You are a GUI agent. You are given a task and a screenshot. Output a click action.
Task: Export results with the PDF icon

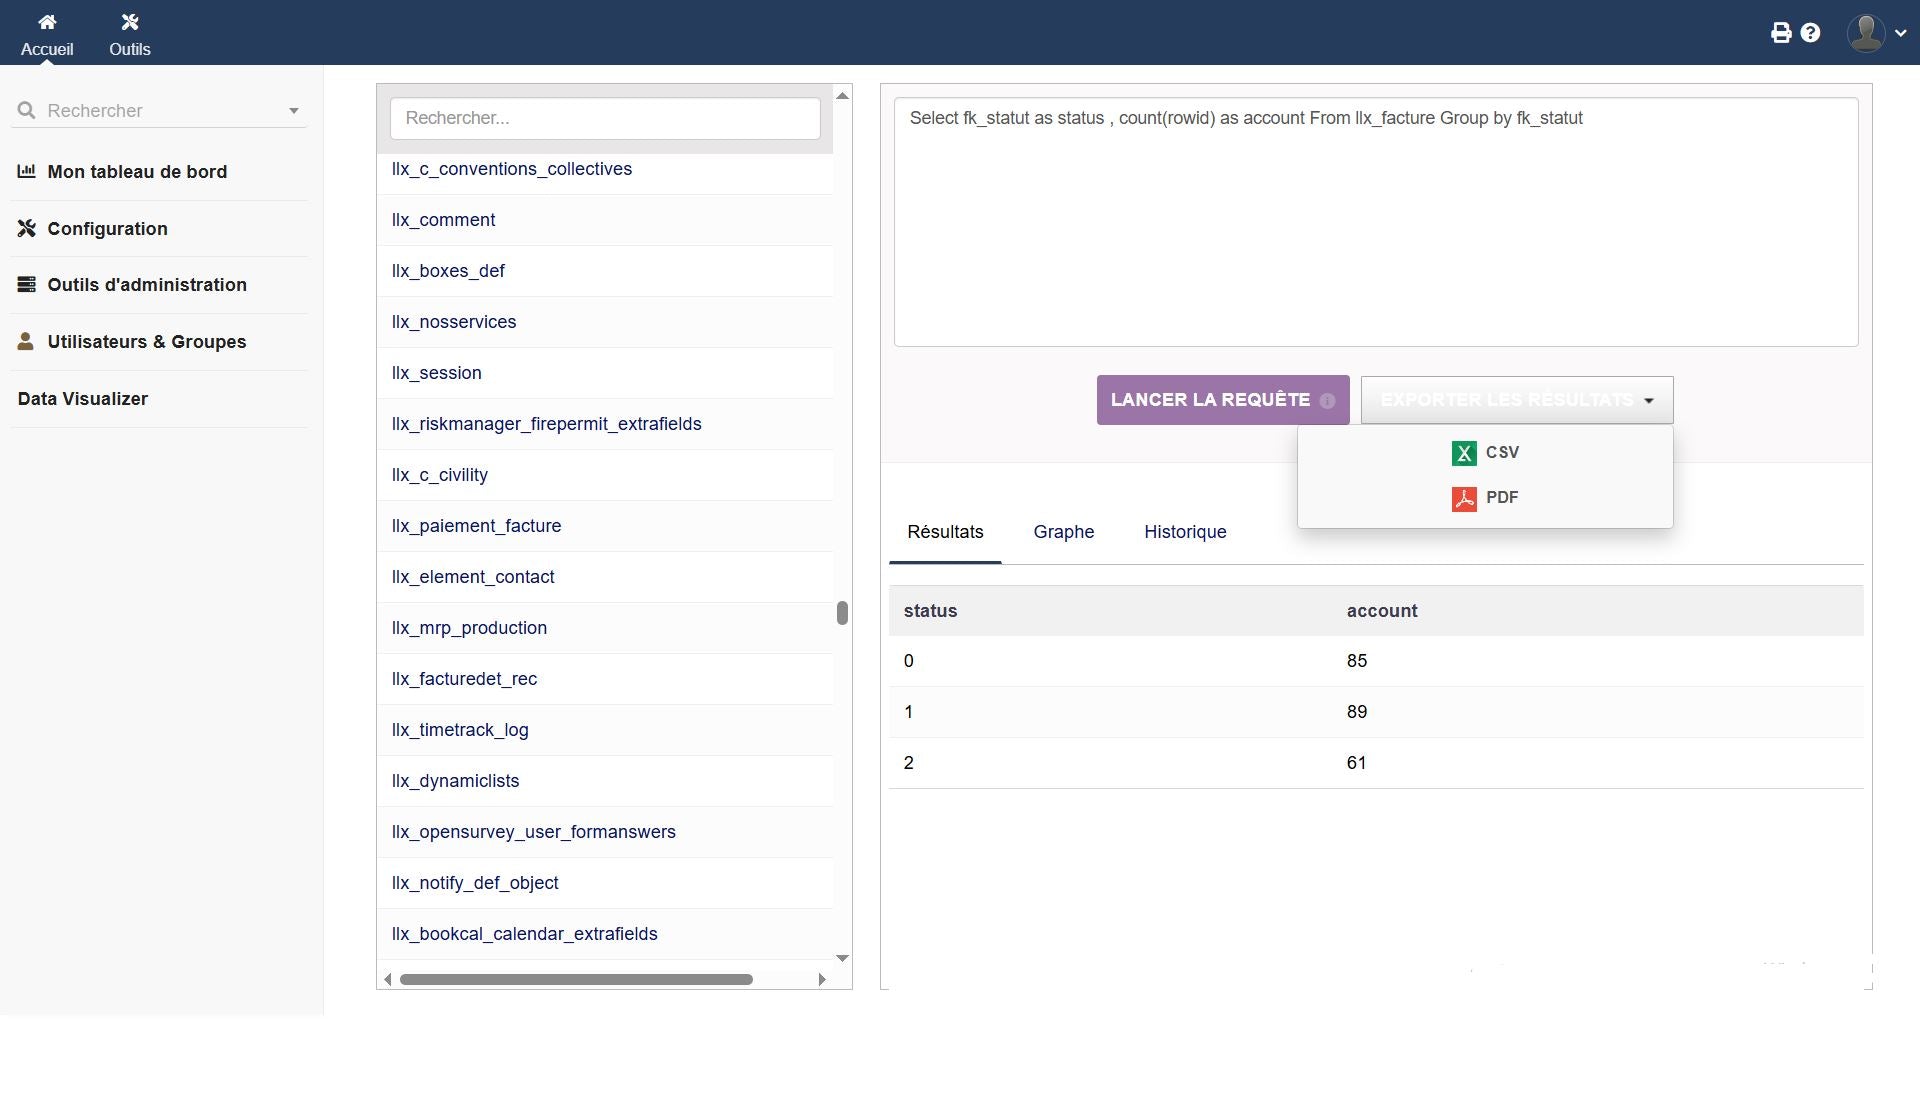point(1464,498)
